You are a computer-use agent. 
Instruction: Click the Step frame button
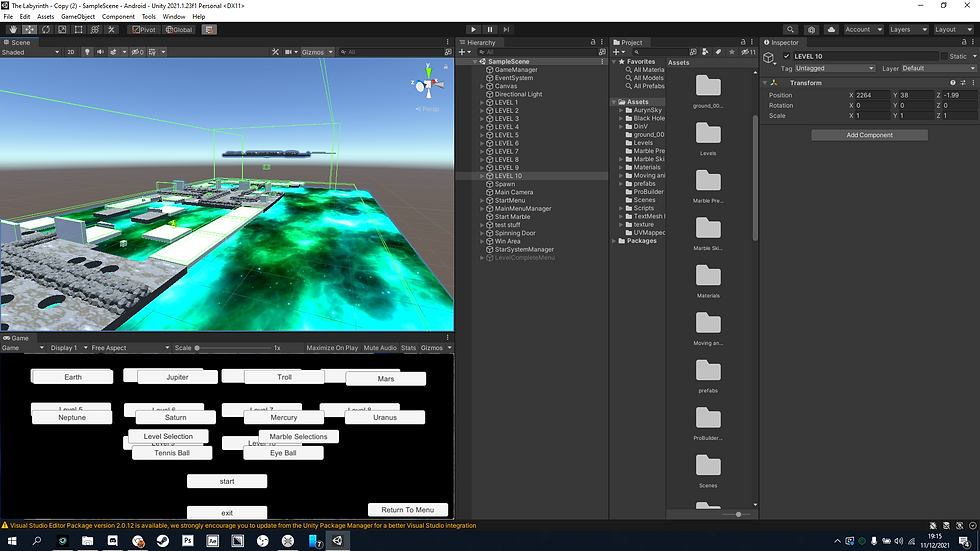[x=506, y=29]
